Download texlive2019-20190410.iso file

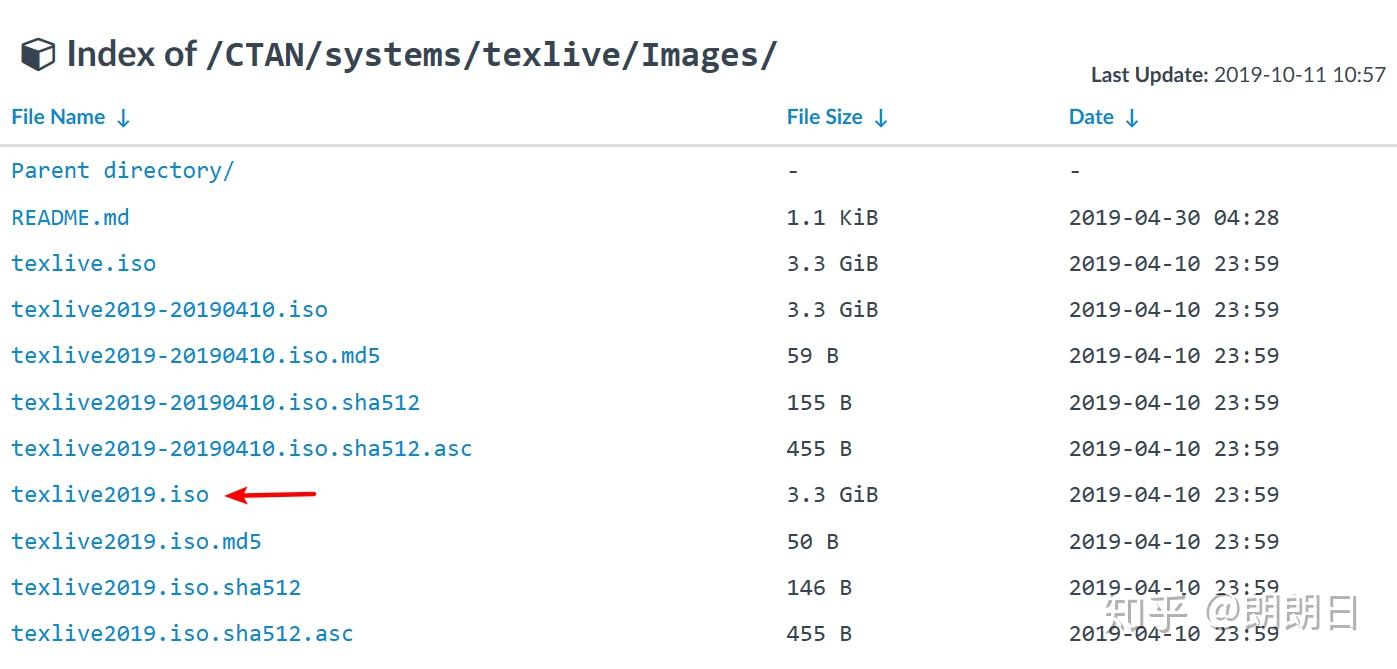pos(169,309)
